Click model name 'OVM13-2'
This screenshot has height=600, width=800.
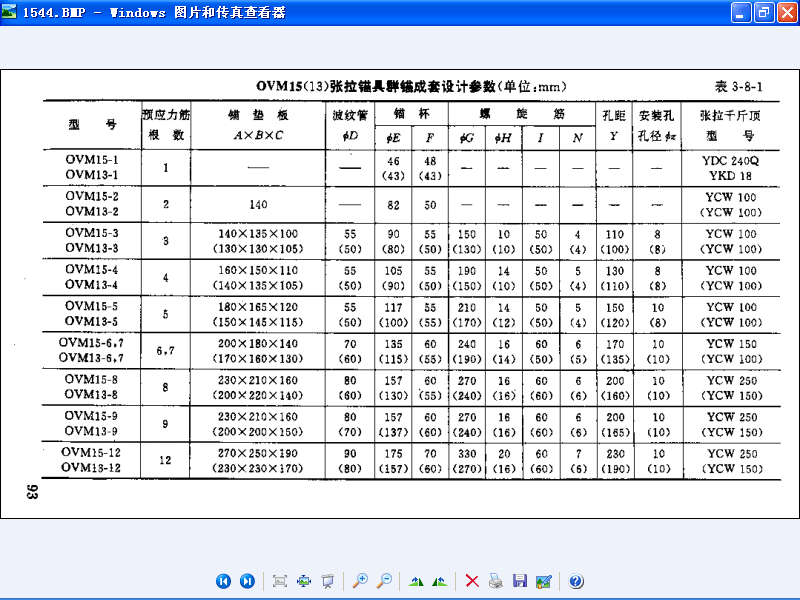tap(92, 211)
